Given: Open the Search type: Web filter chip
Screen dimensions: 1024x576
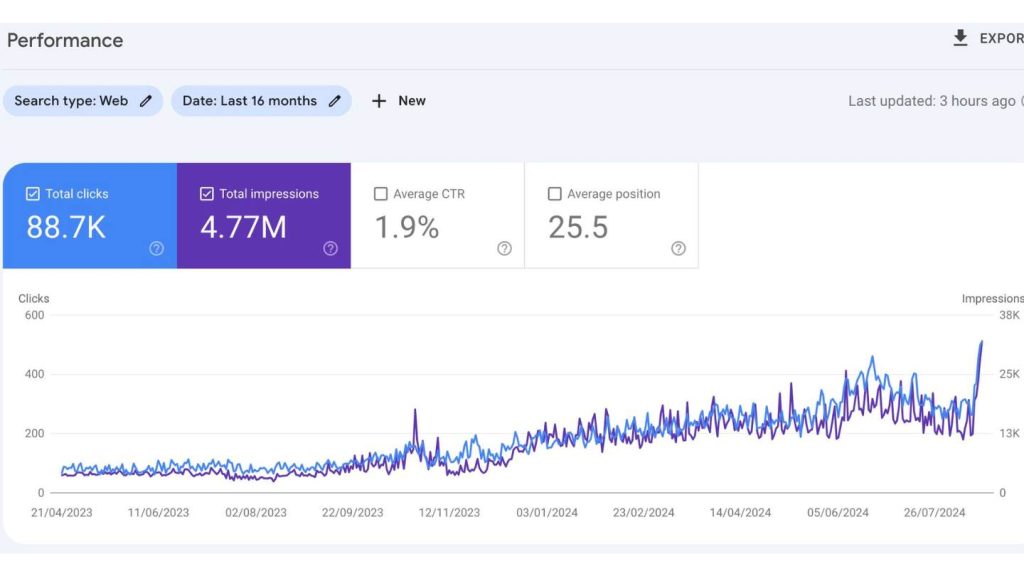Looking at the screenshot, I should 70,101.
